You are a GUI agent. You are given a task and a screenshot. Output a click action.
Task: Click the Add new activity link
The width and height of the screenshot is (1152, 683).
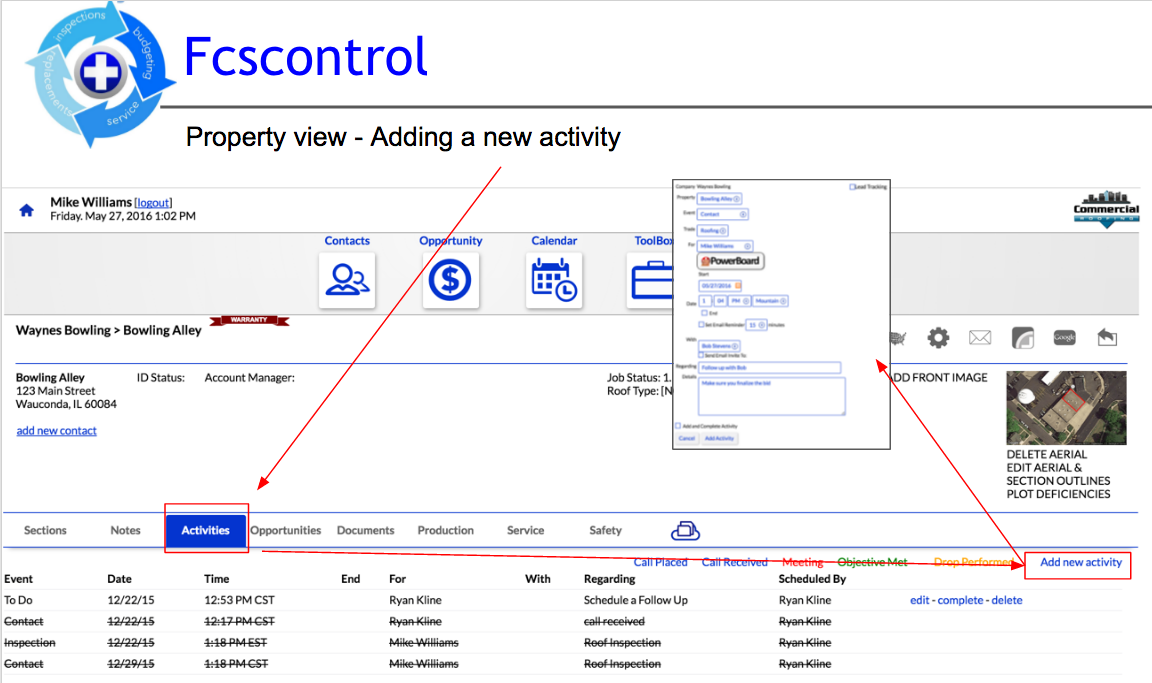click(1081, 562)
